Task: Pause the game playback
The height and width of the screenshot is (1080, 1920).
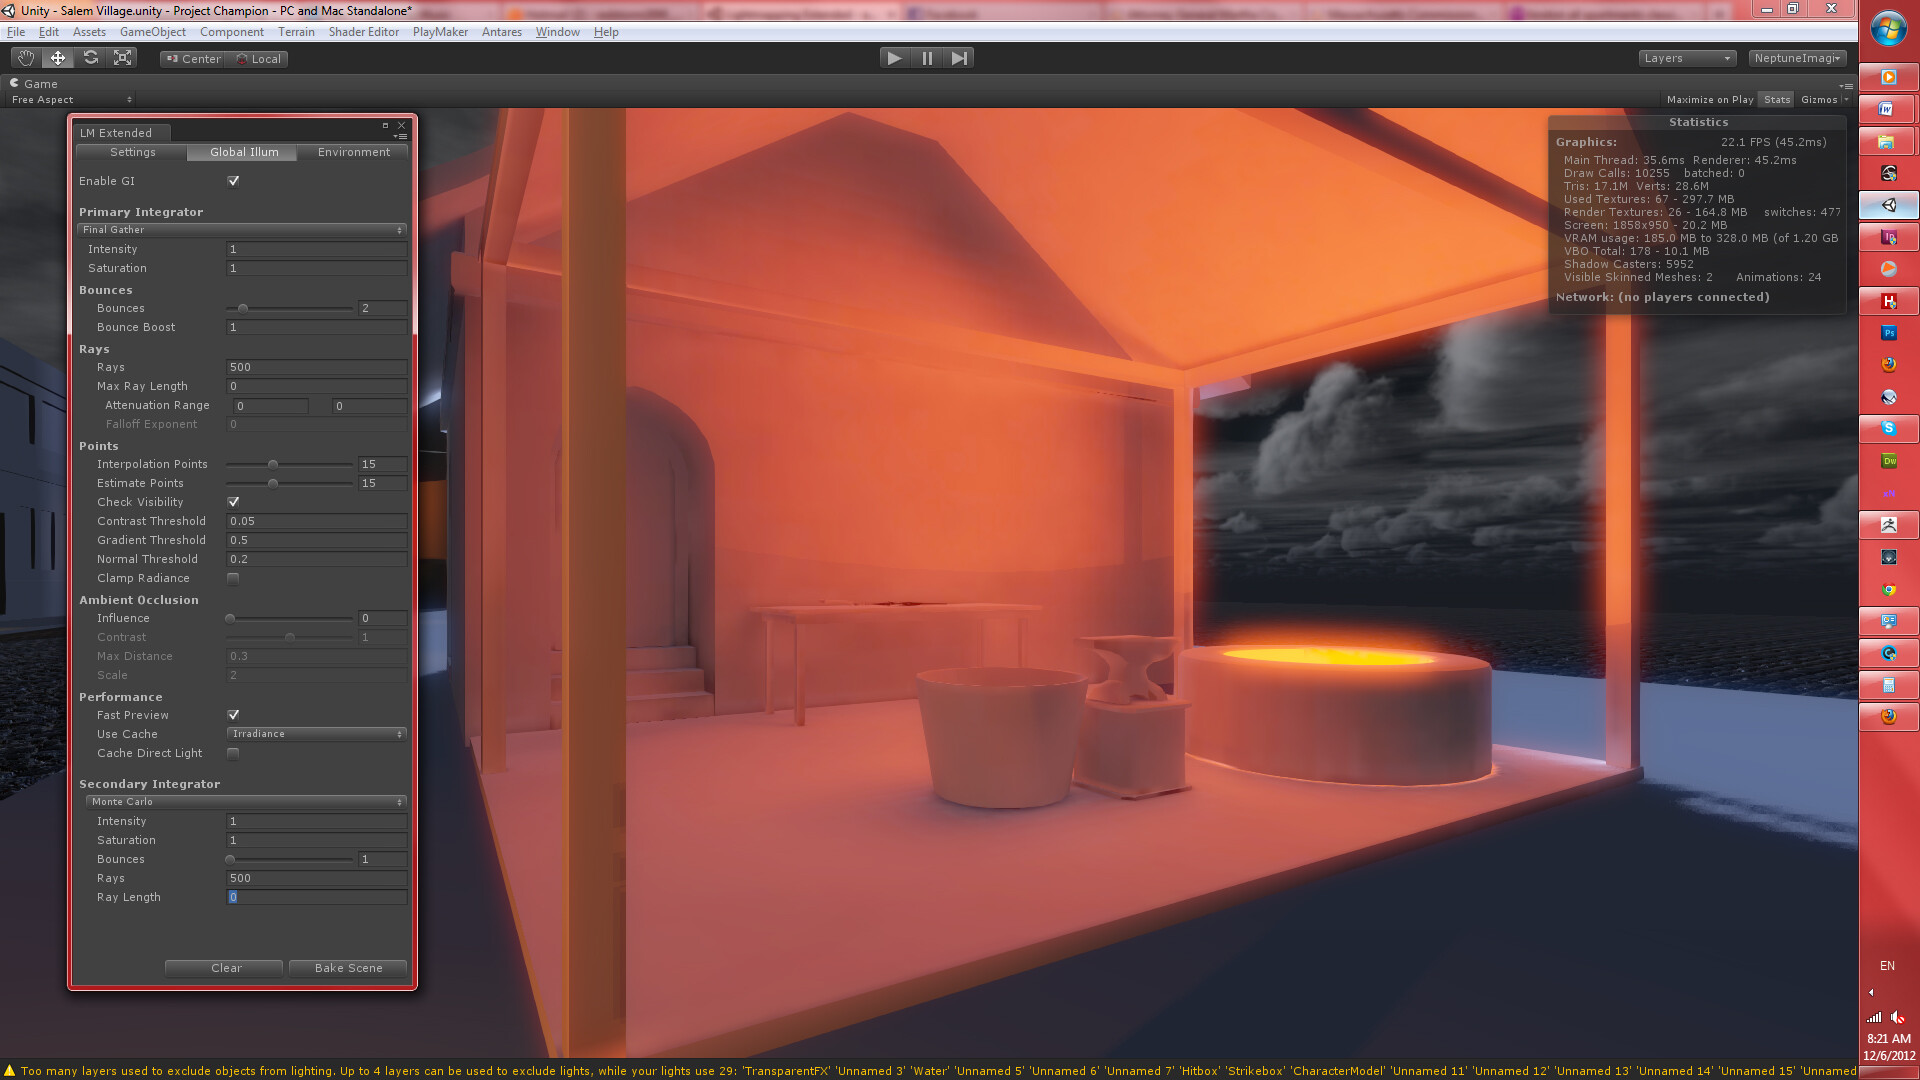Action: (927, 57)
